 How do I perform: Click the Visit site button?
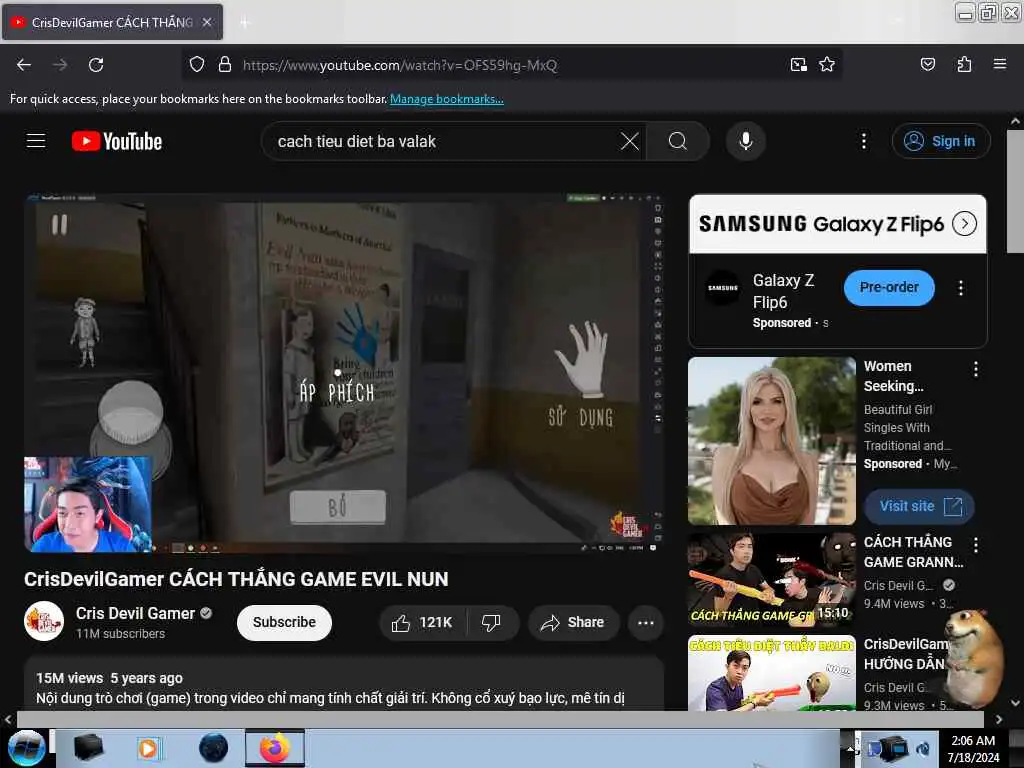click(920, 506)
